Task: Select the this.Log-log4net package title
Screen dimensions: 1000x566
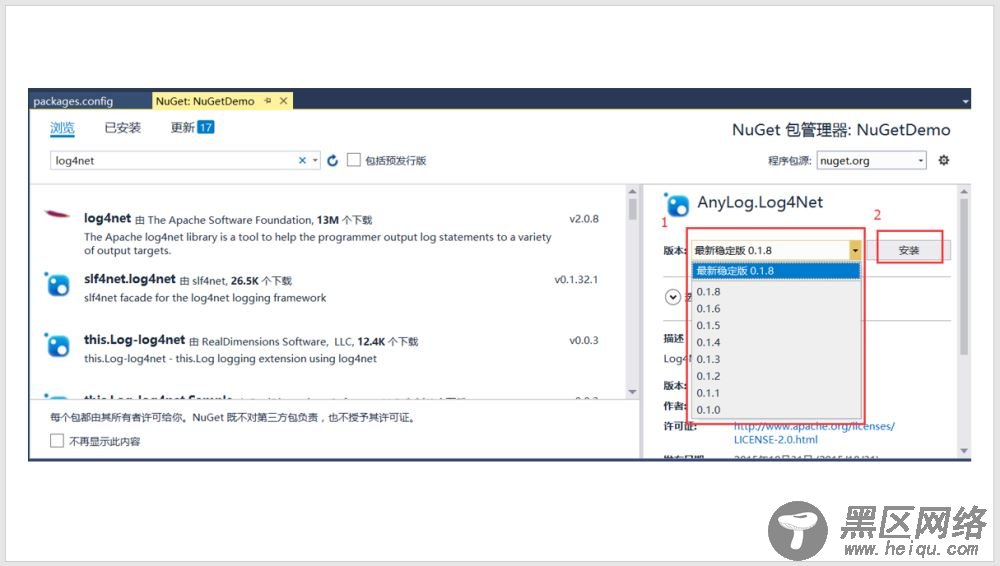Action: coord(135,339)
